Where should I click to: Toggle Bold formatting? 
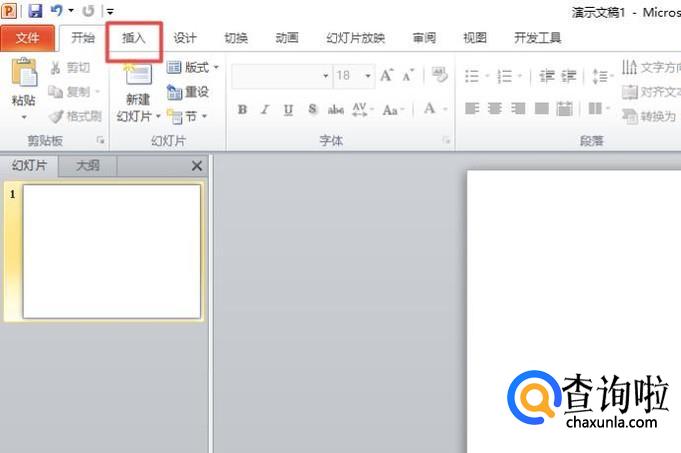(243, 110)
